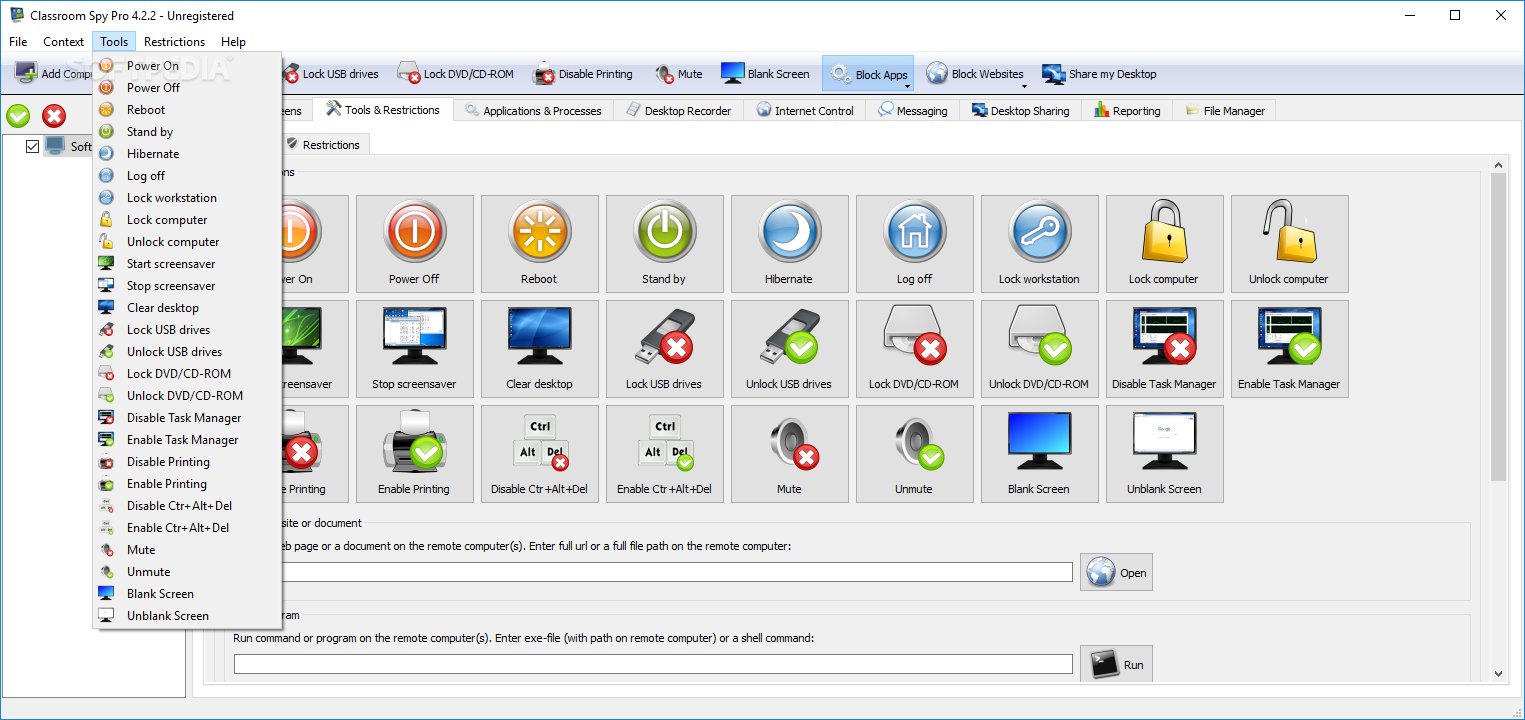Click the vertical scrollbar down arrow
The width and height of the screenshot is (1525, 720).
tap(1498, 674)
